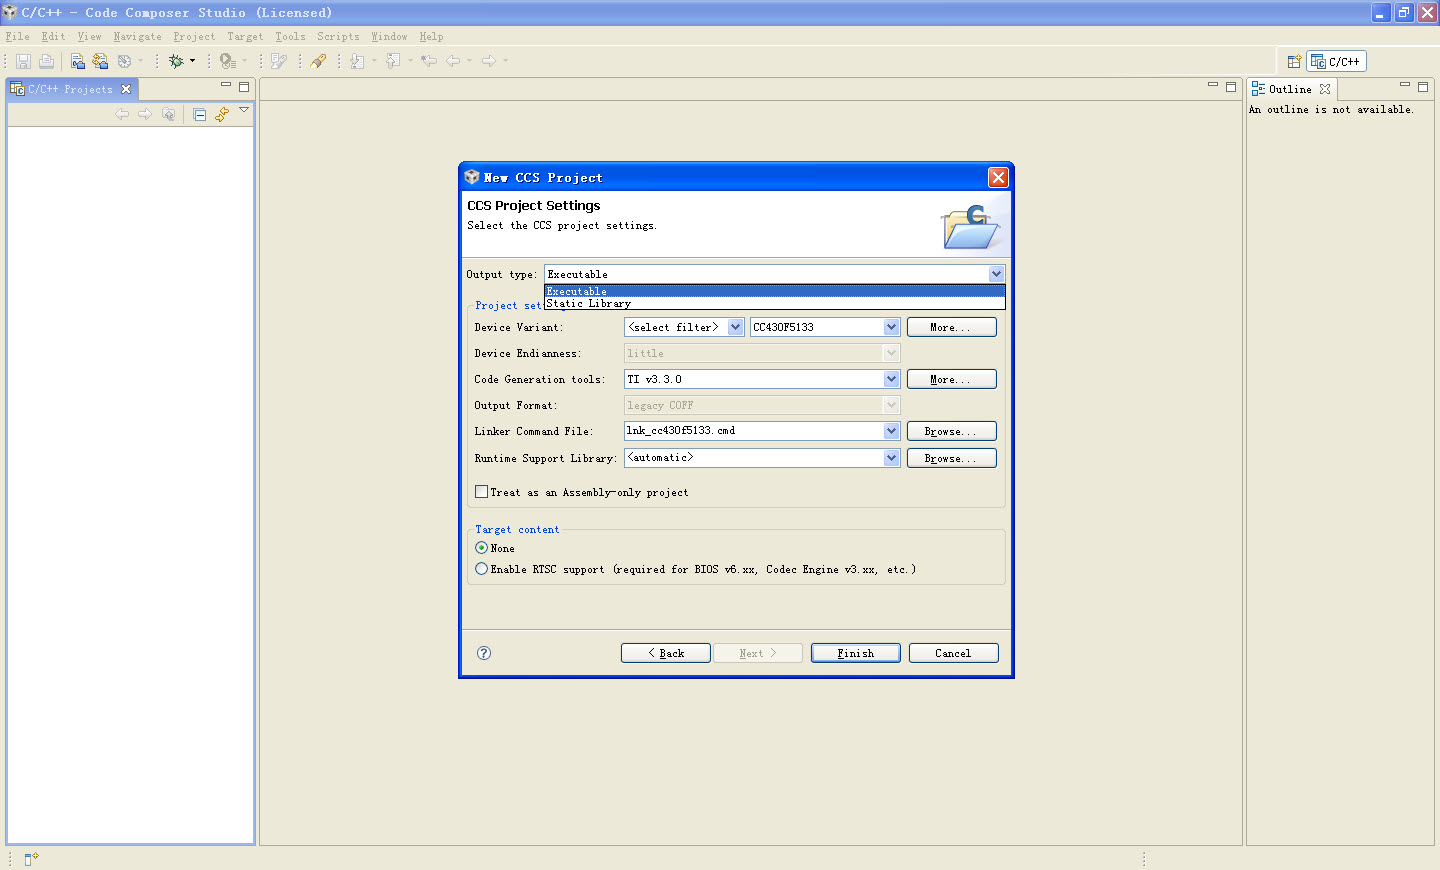Close the New CCS Project dialog
The height and width of the screenshot is (870, 1440).
tap(998, 177)
